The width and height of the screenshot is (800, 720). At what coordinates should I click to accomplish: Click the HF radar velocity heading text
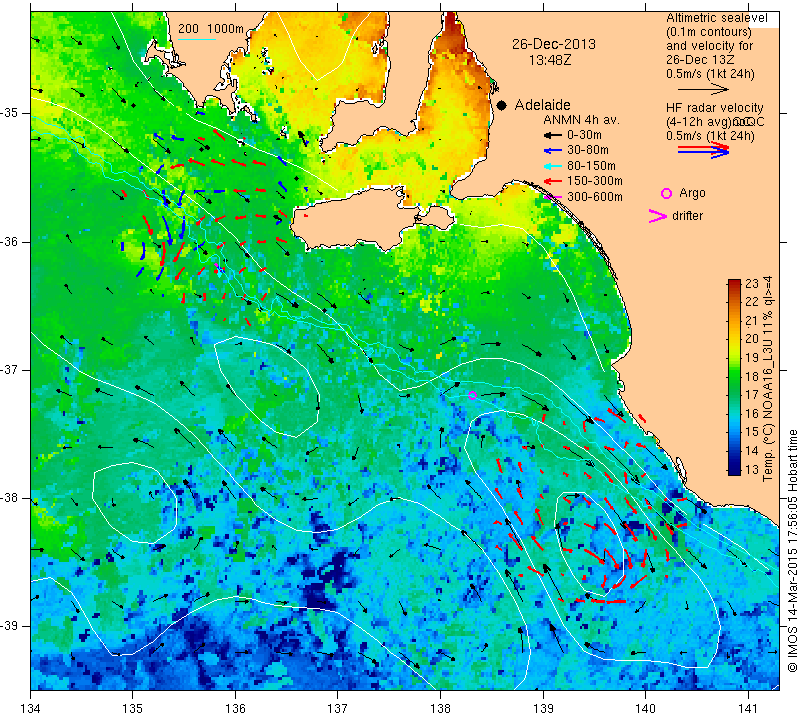(714, 108)
